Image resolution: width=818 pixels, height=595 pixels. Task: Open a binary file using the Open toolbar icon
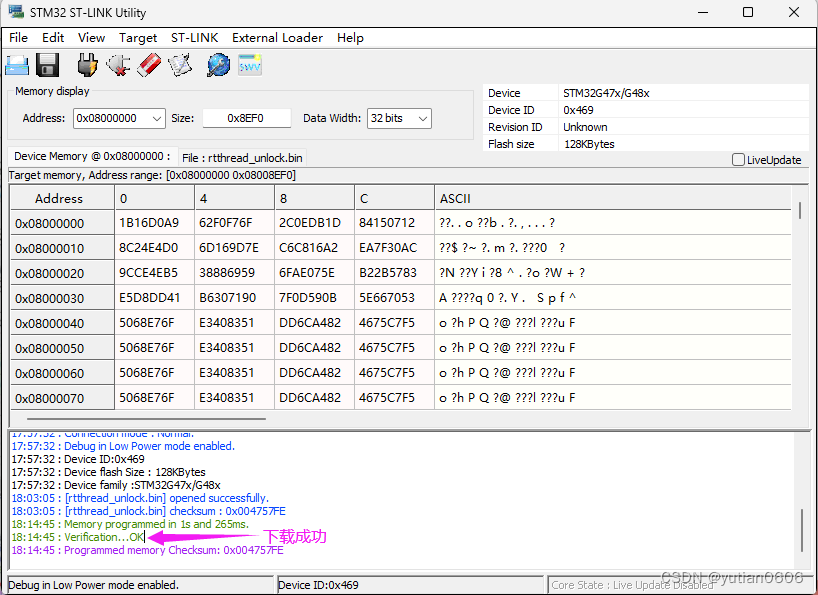point(16,64)
